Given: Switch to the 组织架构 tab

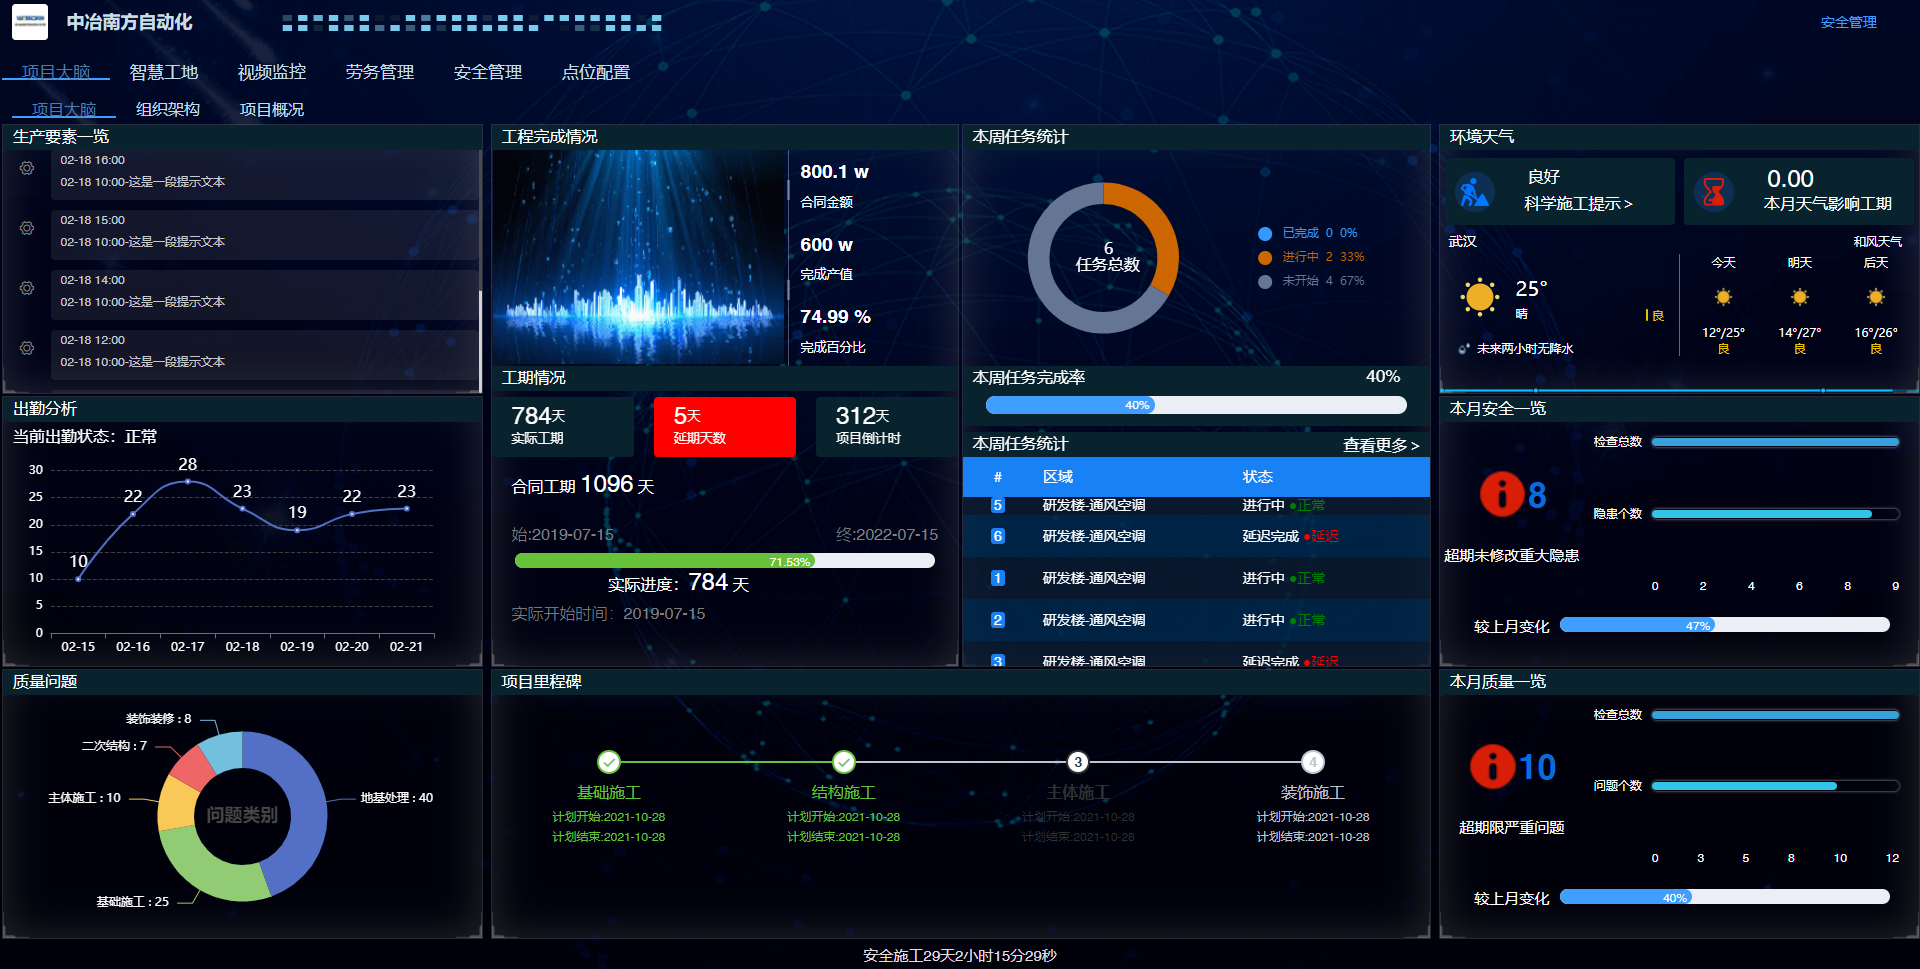Looking at the screenshot, I should pyautogui.click(x=168, y=109).
